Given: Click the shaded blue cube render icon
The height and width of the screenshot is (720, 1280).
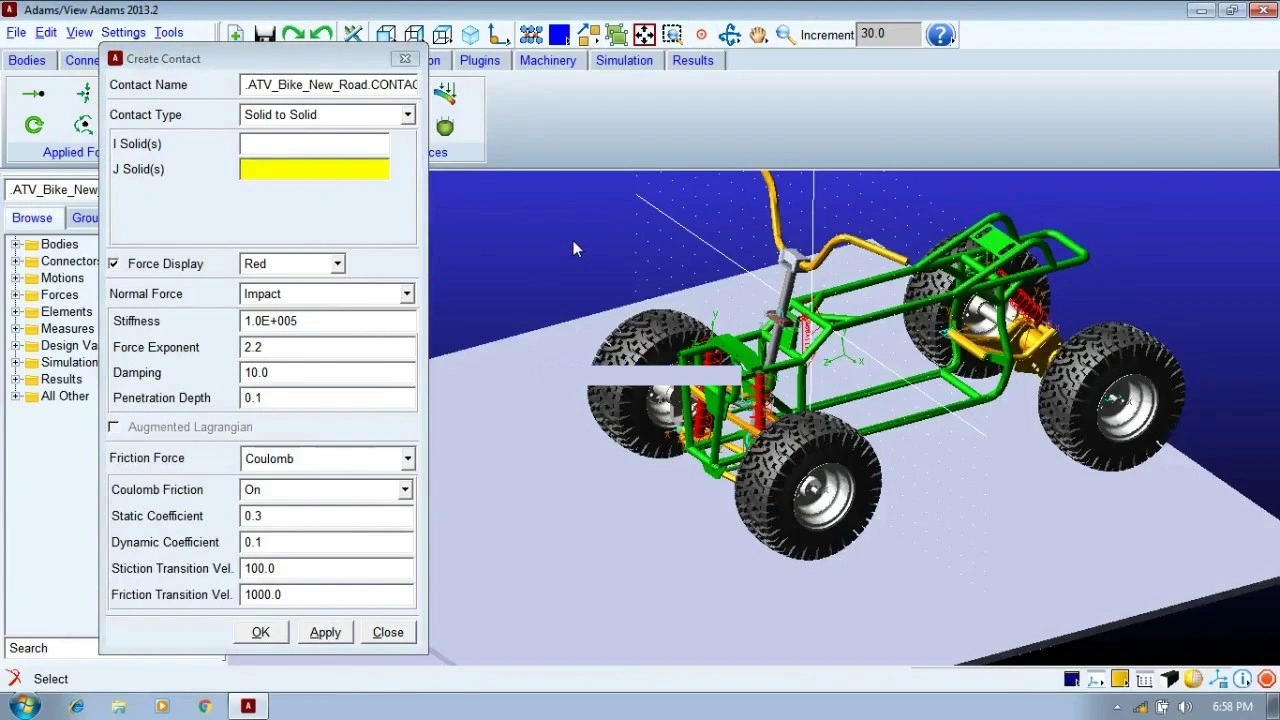Looking at the screenshot, I should [470, 35].
